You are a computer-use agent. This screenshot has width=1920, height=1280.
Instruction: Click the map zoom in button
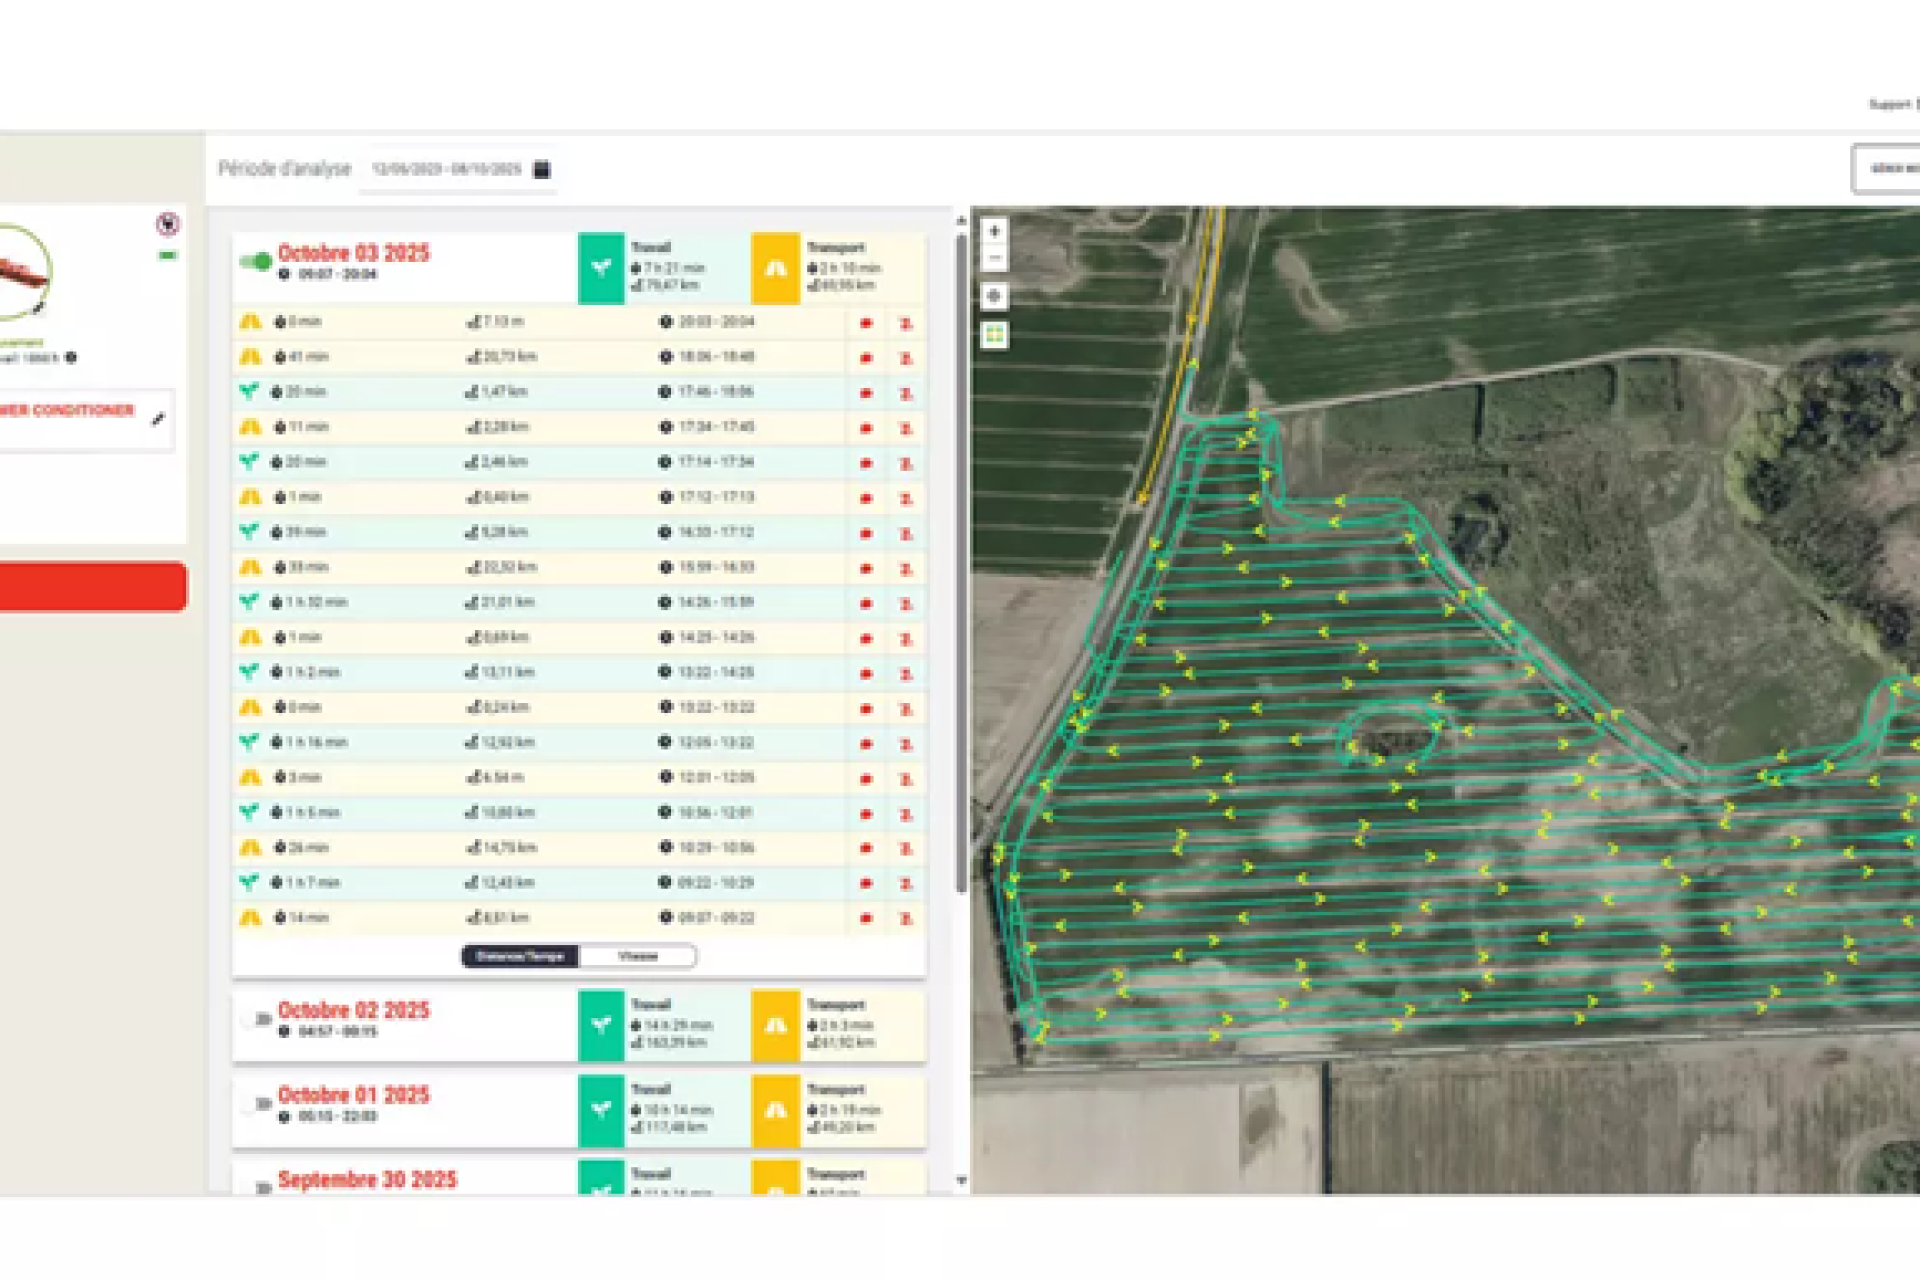pyautogui.click(x=994, y=231)
